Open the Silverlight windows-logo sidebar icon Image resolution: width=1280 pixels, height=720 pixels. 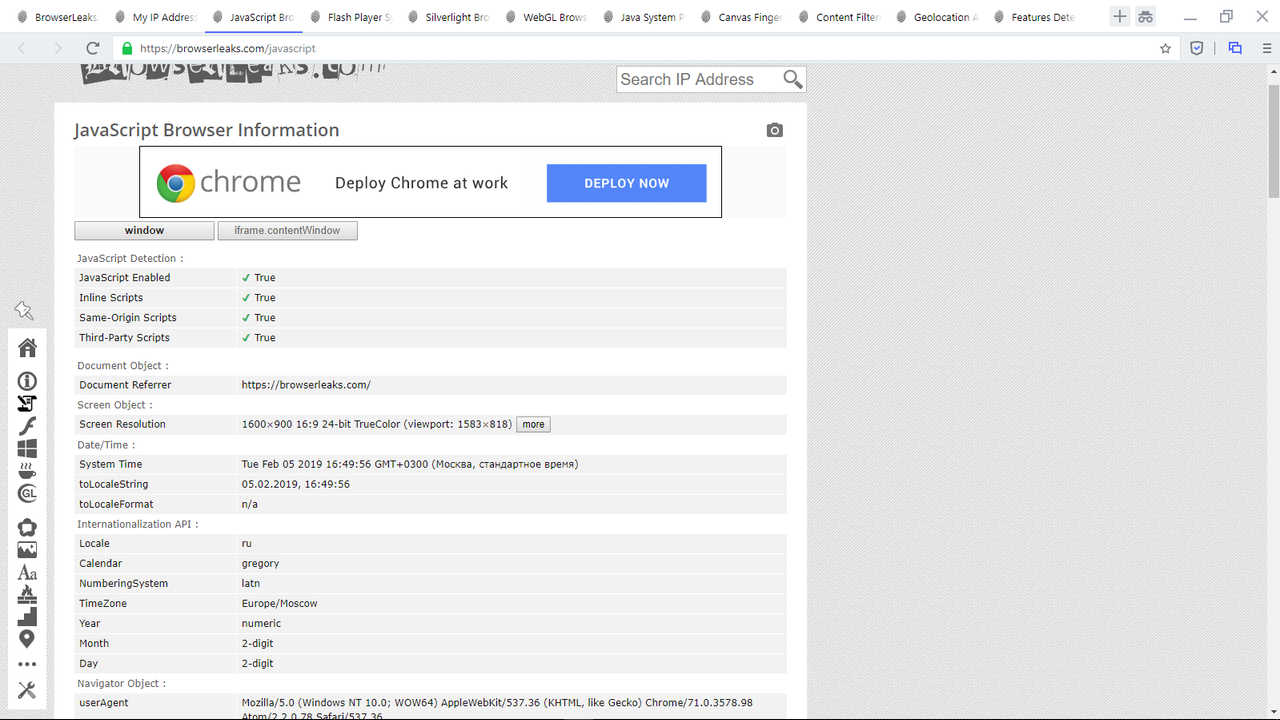click(x=27, y=449)
